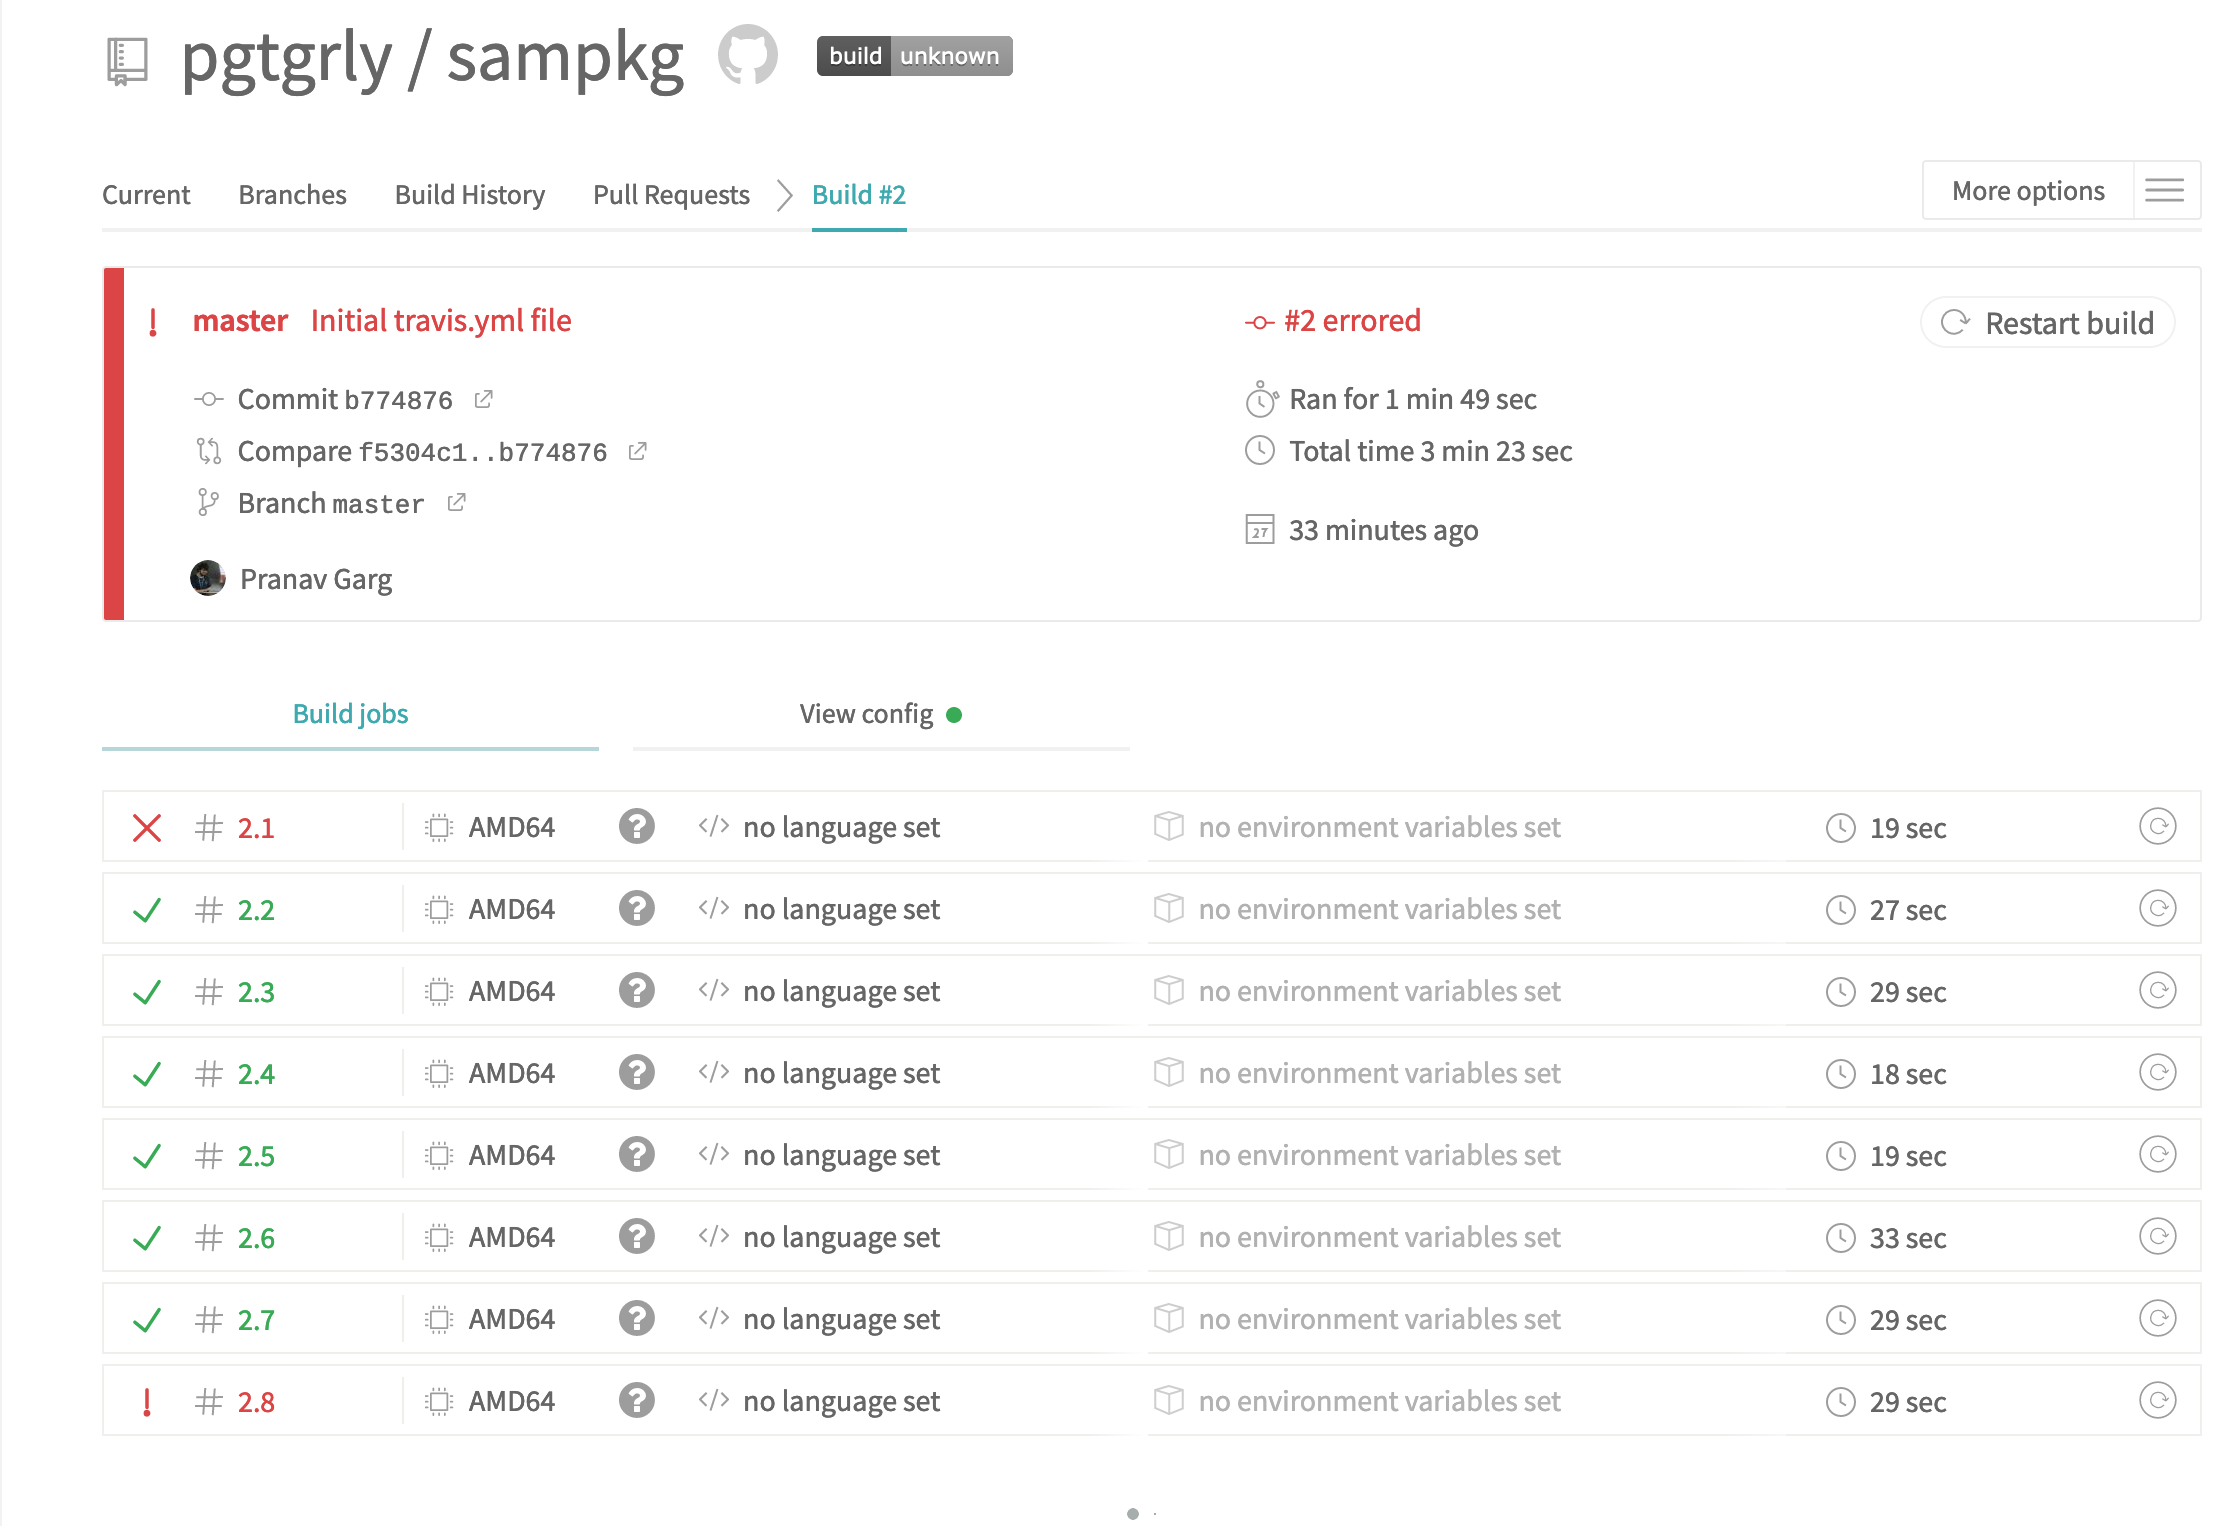
Task: Click the Restart build button
Action: pyautogui.click(x=2047, y=323)
